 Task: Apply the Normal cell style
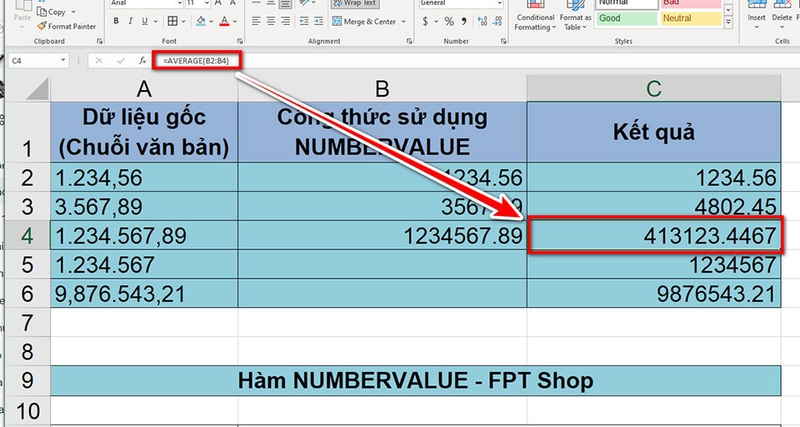click(627, 4)
